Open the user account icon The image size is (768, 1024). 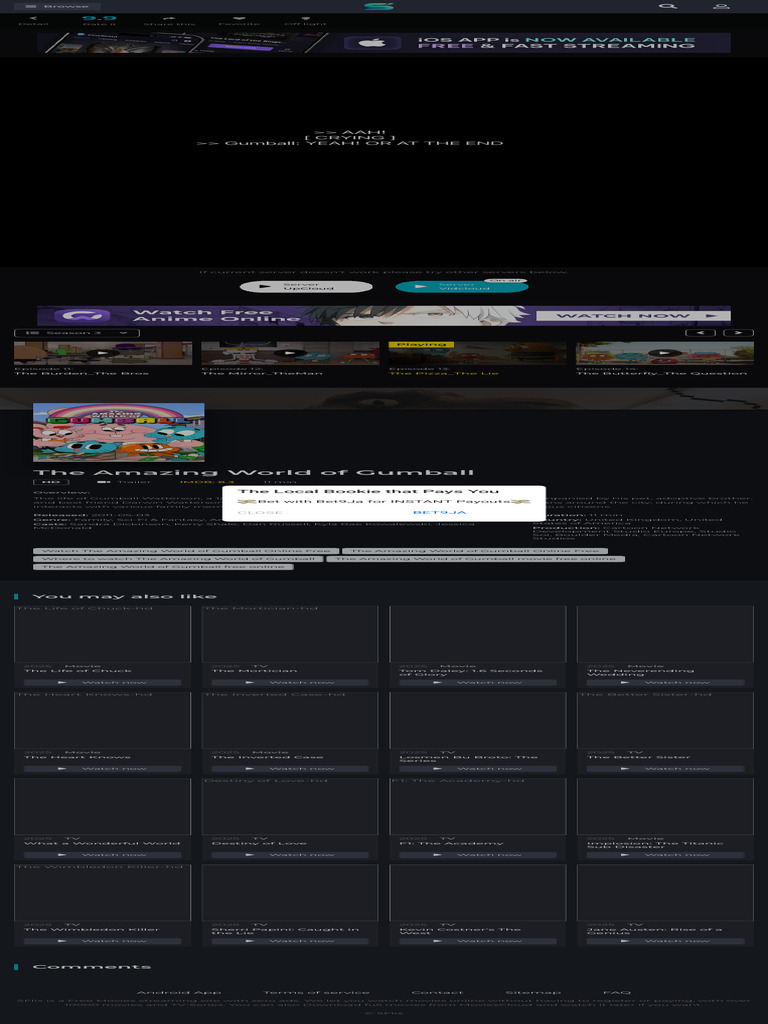click(721, 6)
